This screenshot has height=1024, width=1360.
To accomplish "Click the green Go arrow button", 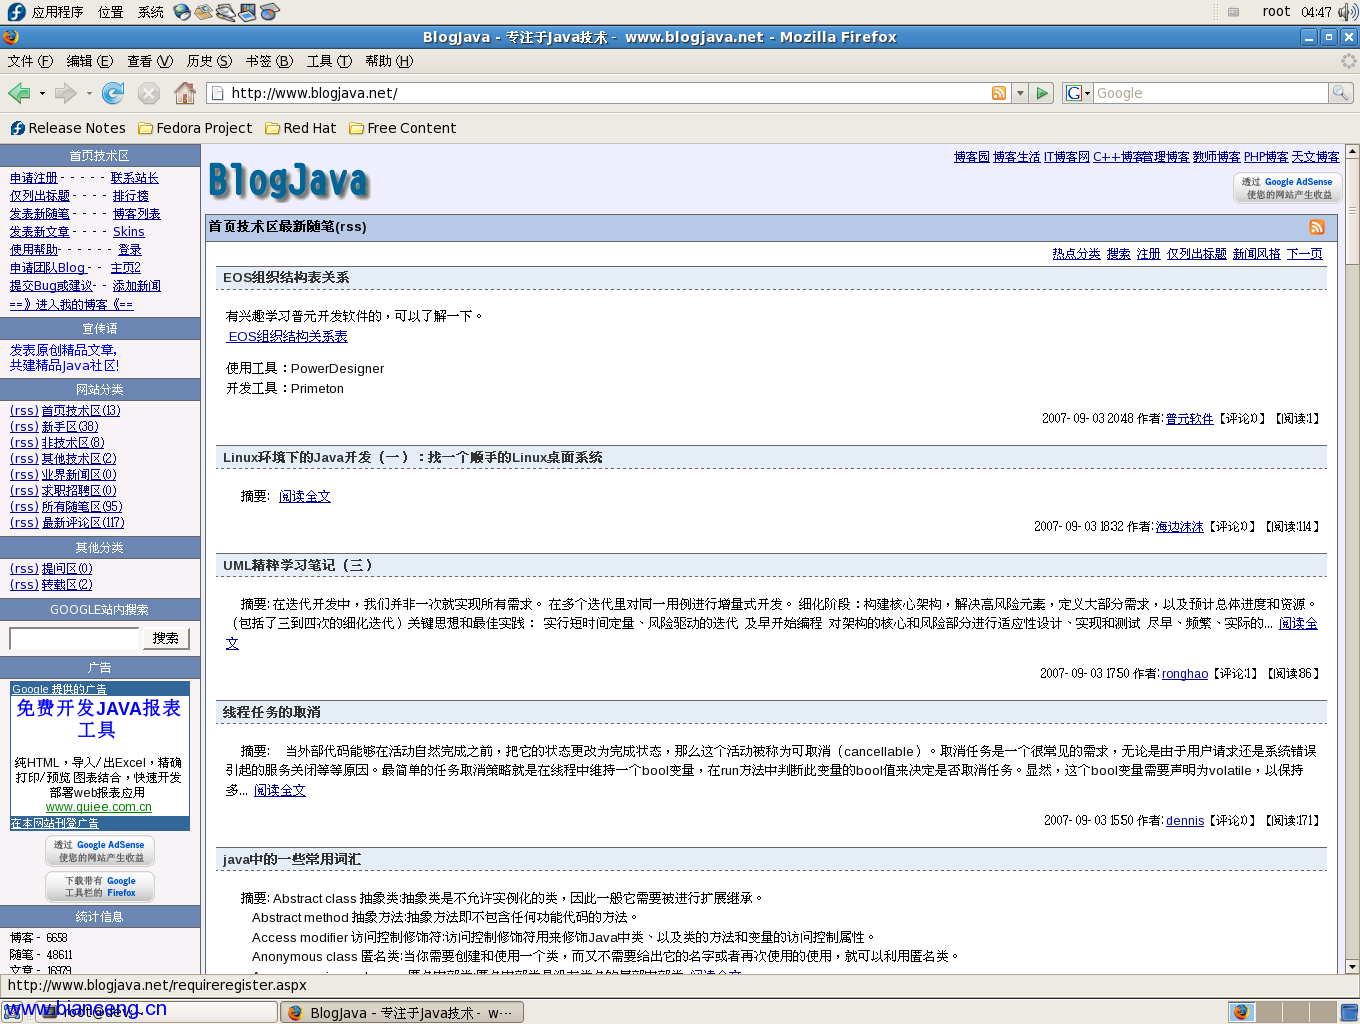I will click(x=1043, y=93).
